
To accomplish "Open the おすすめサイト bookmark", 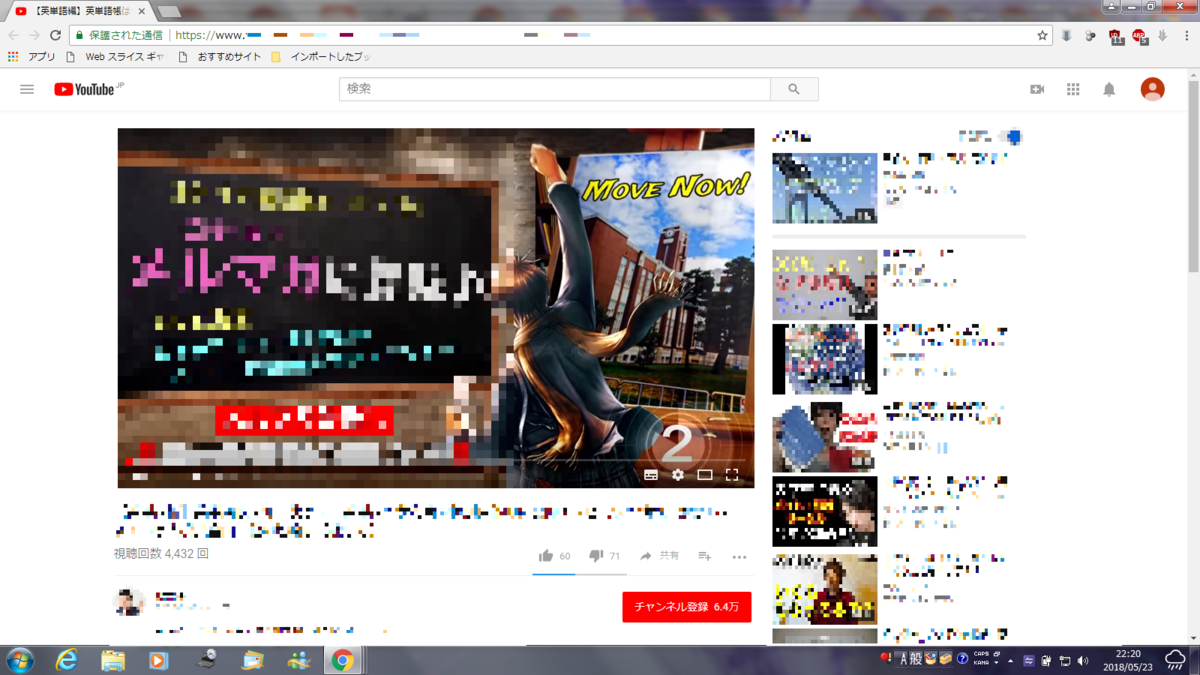I will point(220,57).
